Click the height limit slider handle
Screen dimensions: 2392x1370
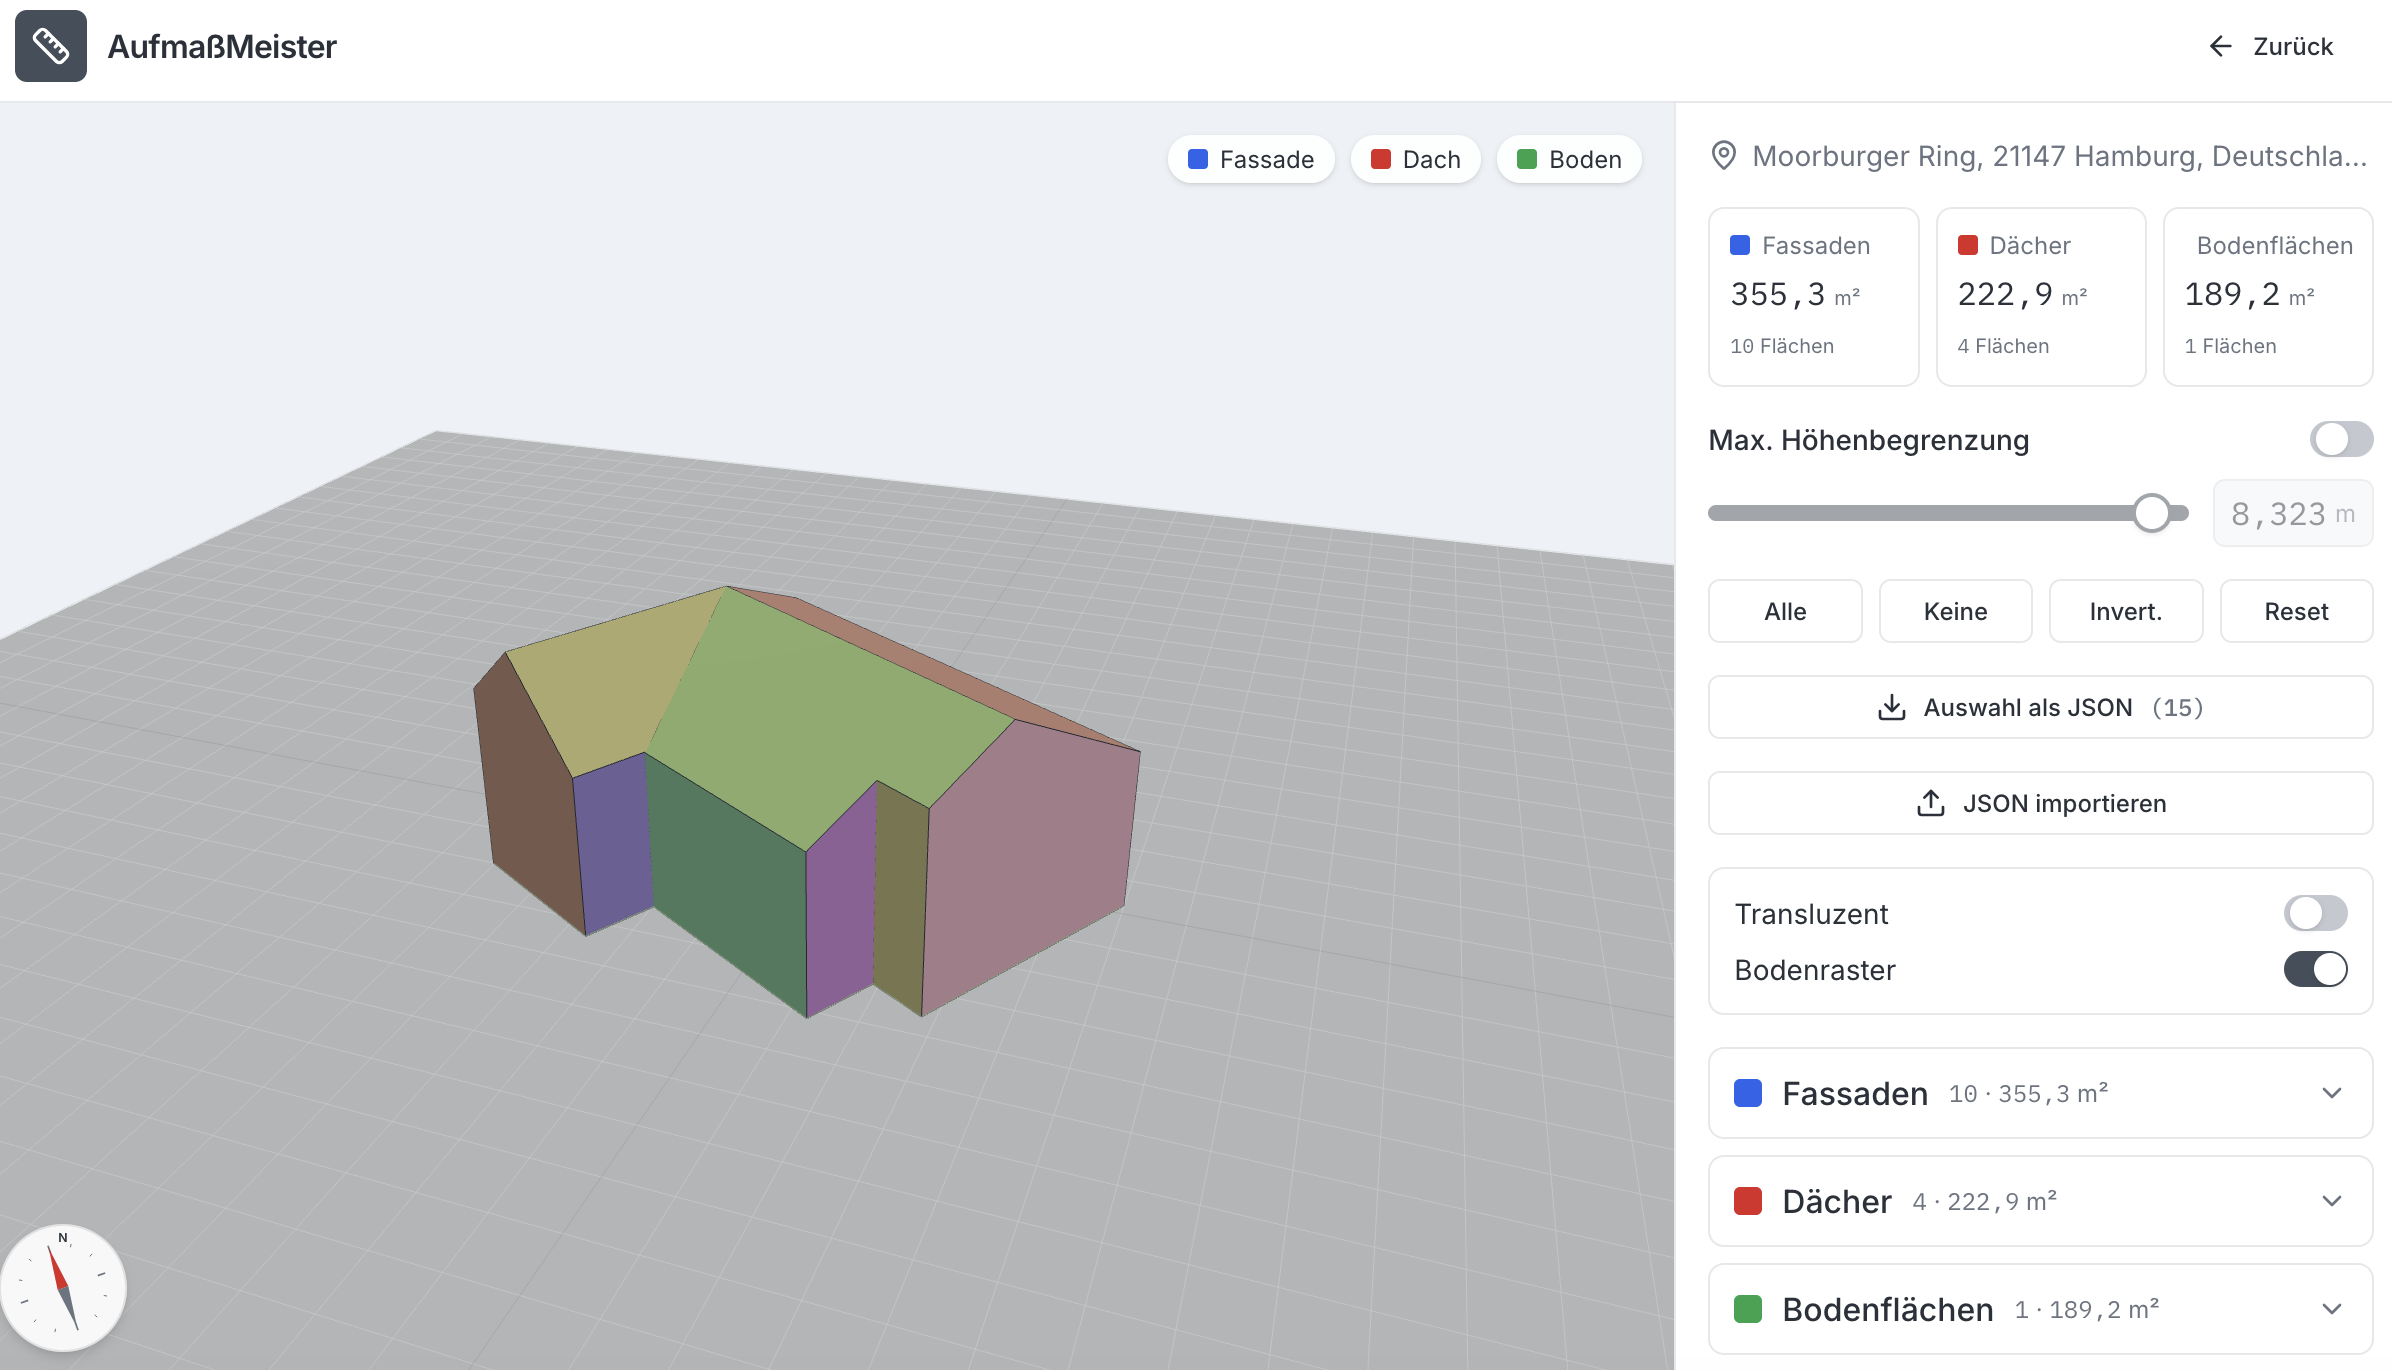tap(2152, 513)
